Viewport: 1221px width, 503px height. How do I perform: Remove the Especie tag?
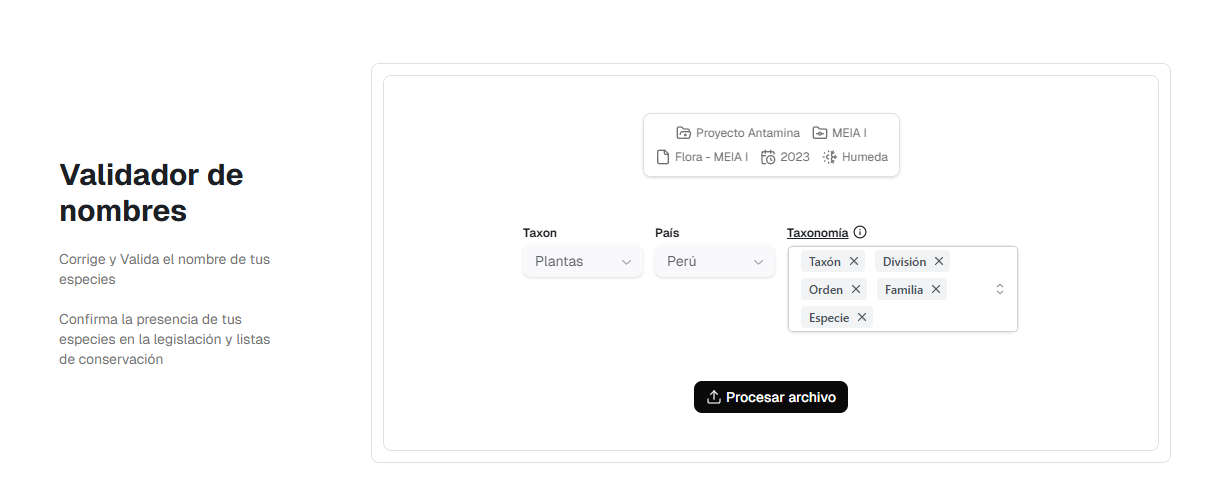pos(862,317)
